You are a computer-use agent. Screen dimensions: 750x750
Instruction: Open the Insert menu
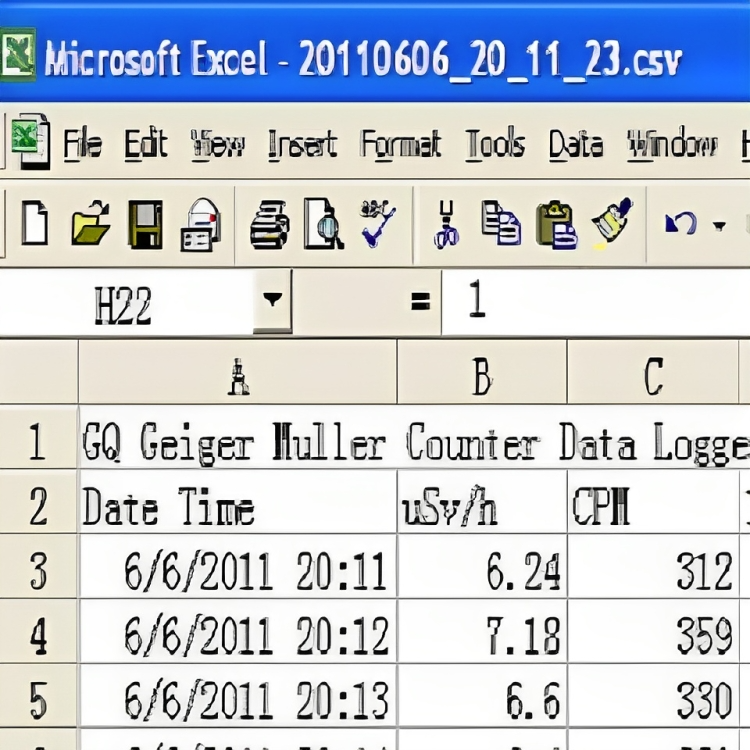click(x=303, y=144)
